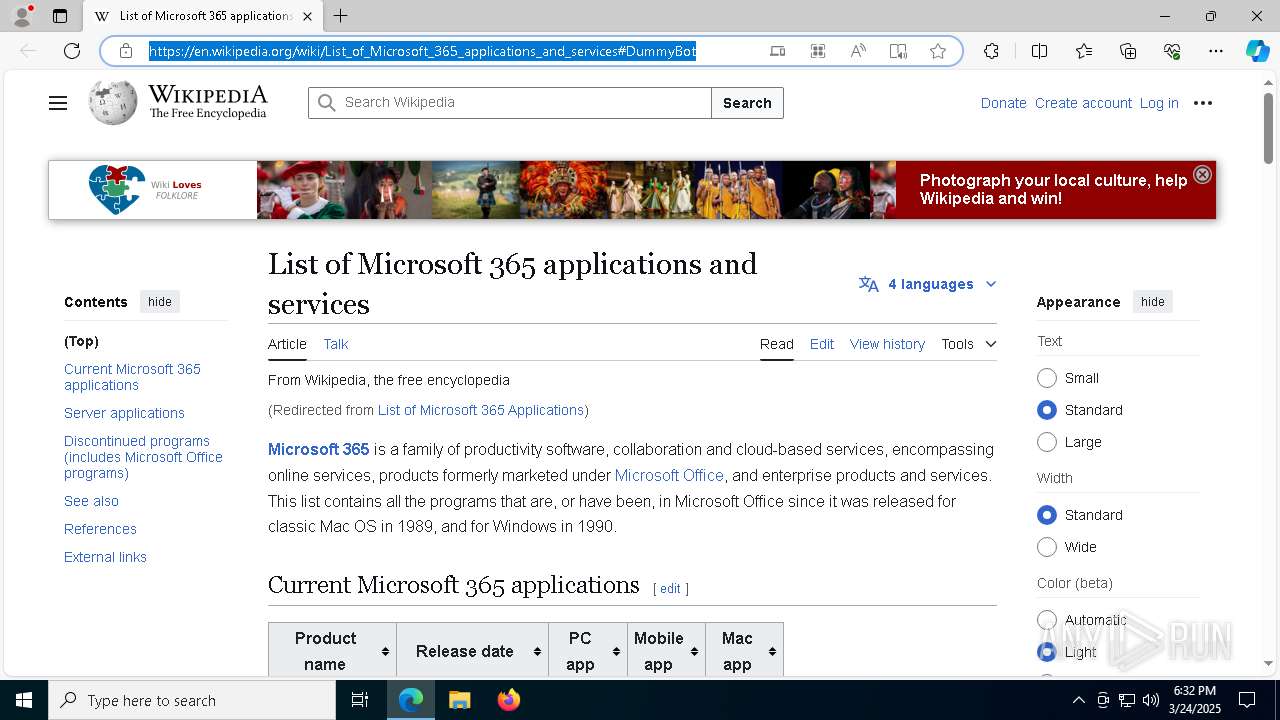Open the Tools dropdown menu
This screenshot has width=1280, height=720.
968,344
